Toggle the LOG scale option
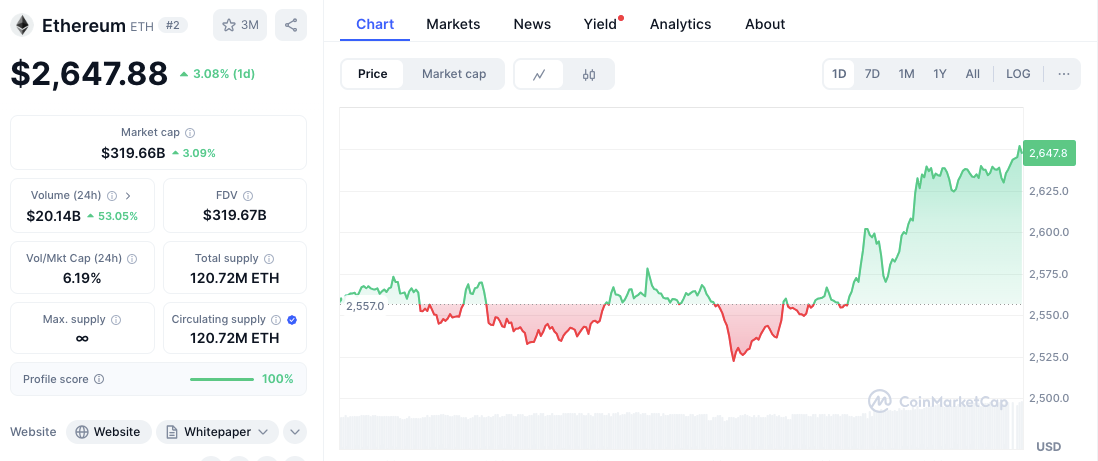Image resolution: width=1098 pixels, height=461 pixels. tap(1018, 74)
